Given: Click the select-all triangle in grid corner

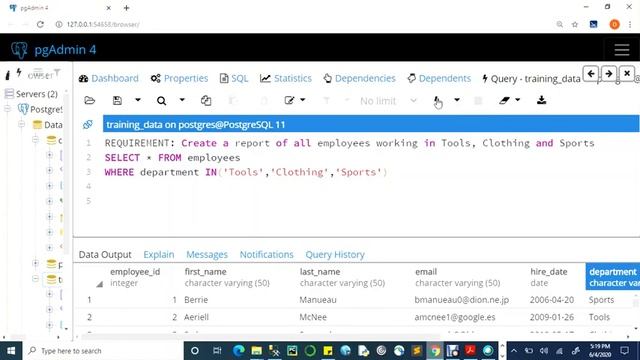Looking at the screenshot, I should [x=99, y=284].
